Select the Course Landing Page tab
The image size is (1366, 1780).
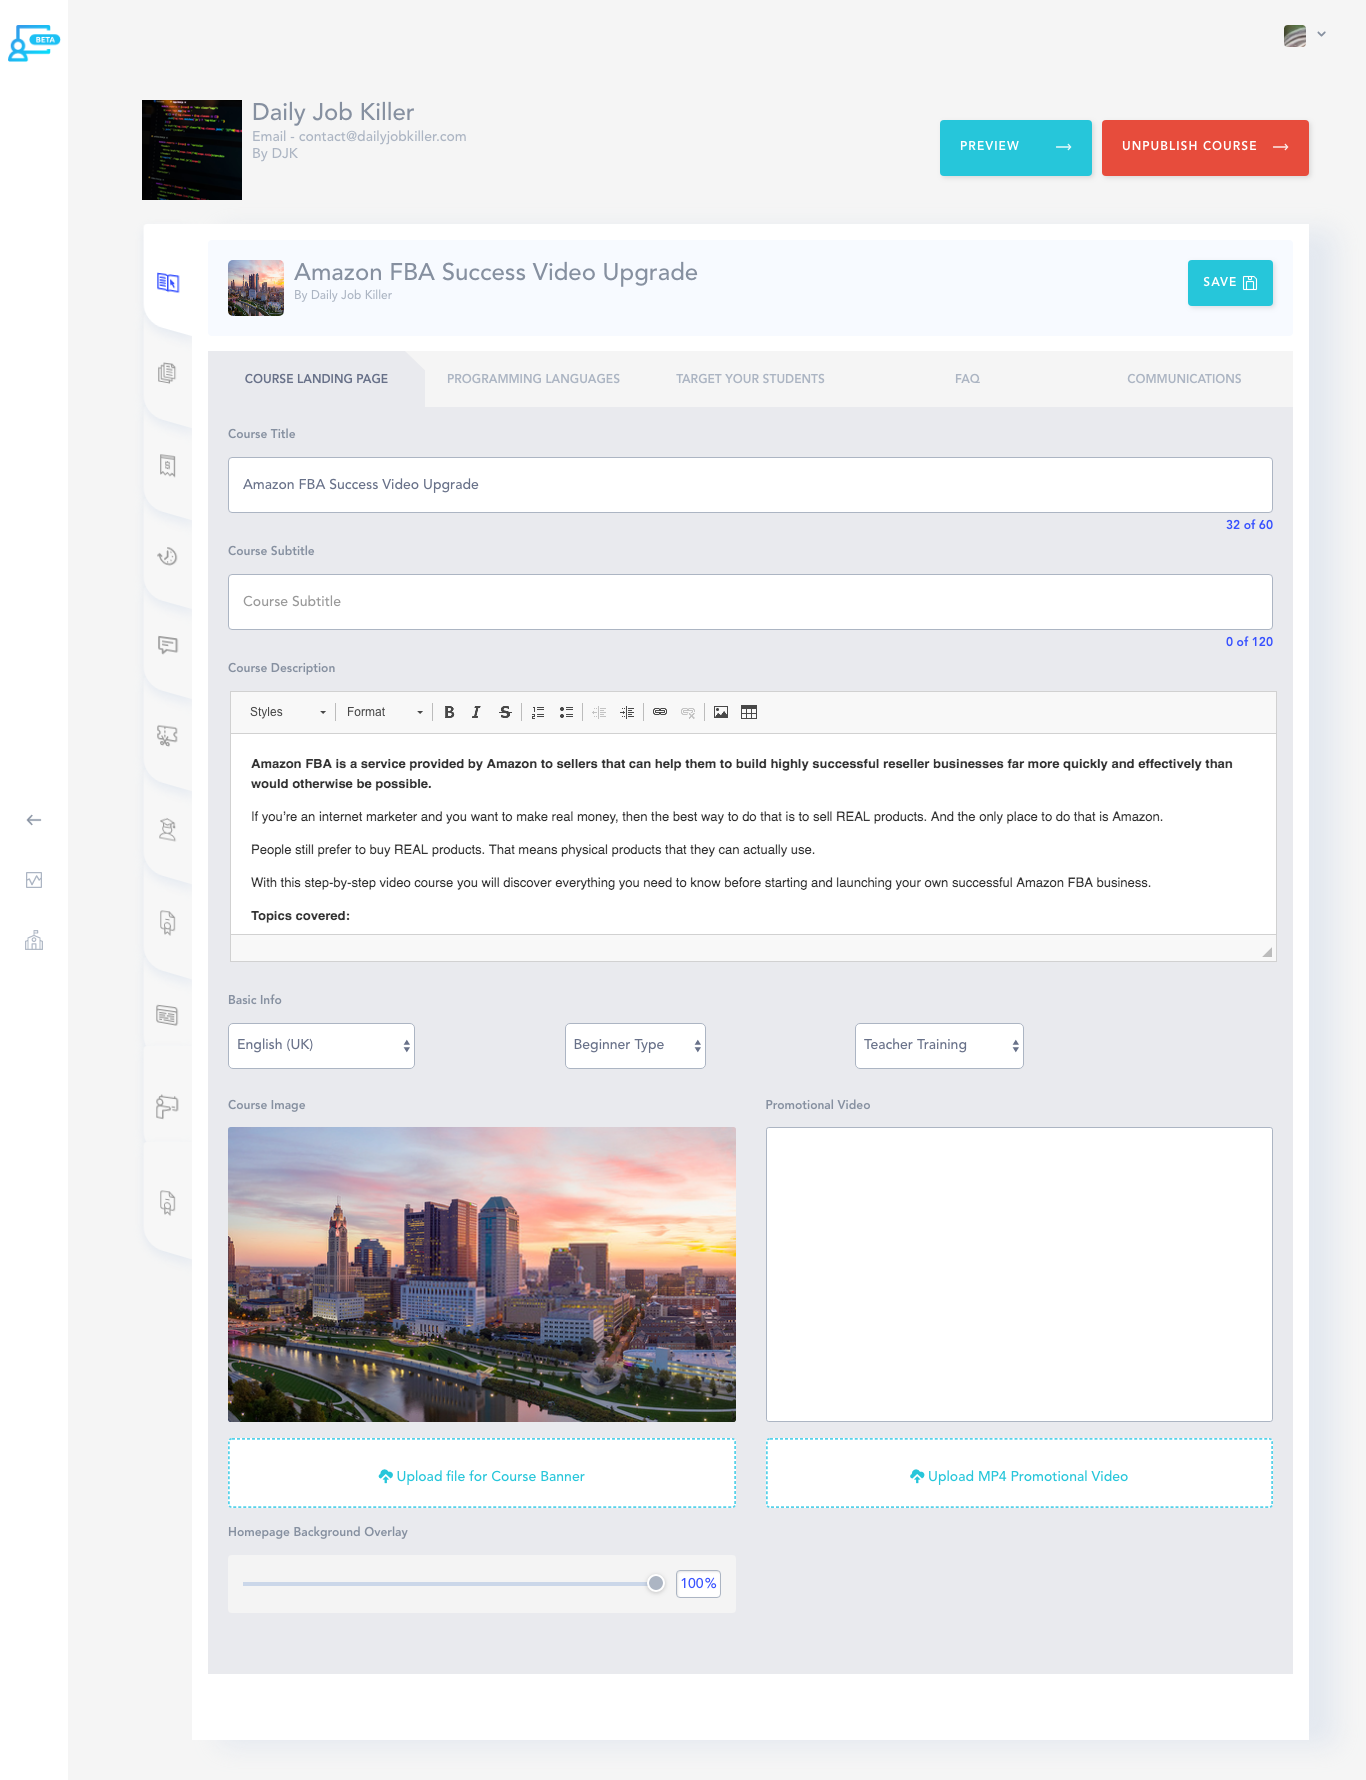click(x=316, y=379)
